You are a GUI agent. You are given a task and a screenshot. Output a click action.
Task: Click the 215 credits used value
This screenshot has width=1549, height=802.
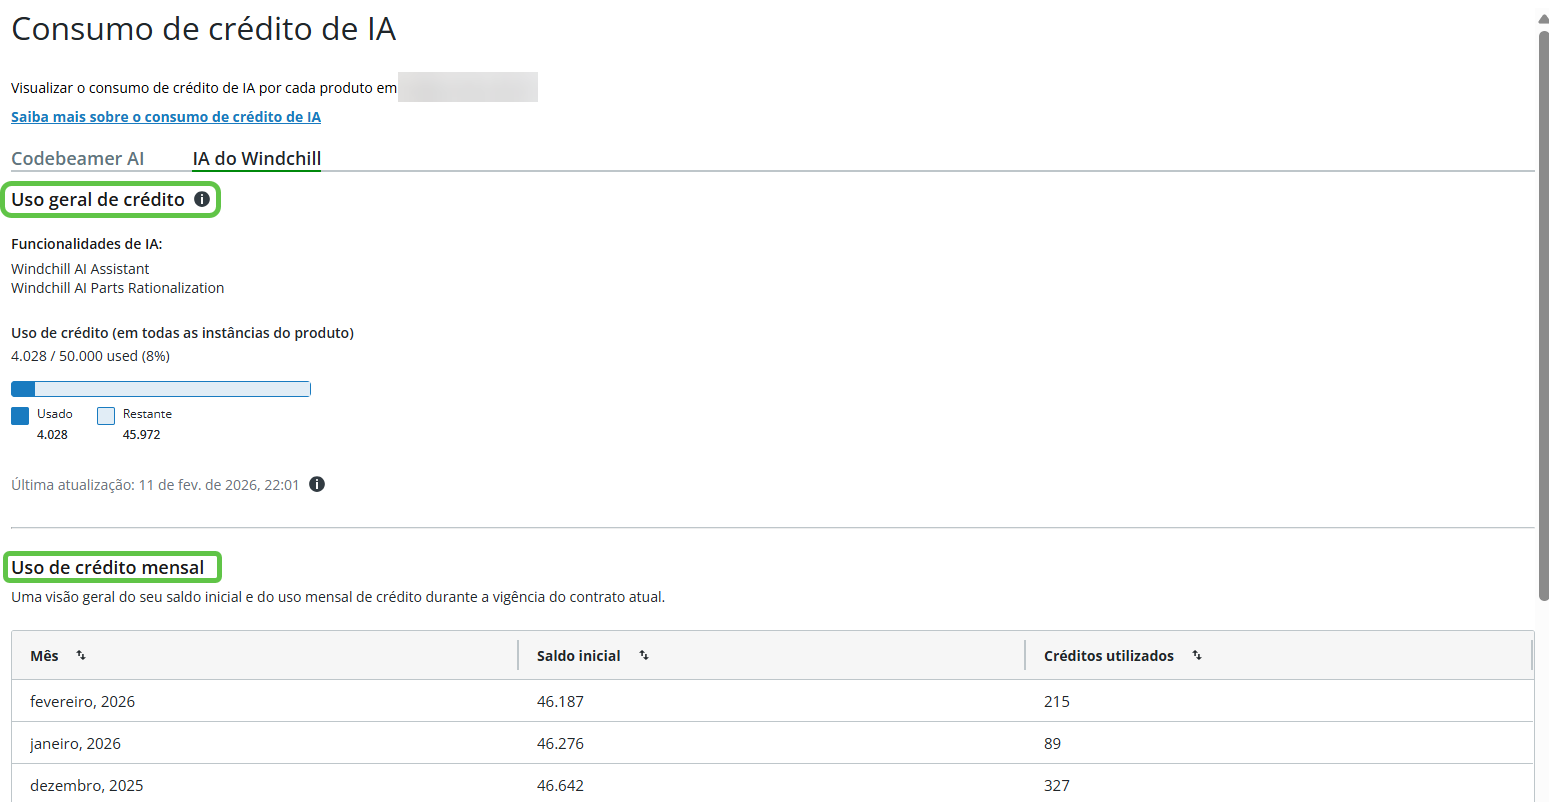pyautogui.click(x=1057, y=702)
